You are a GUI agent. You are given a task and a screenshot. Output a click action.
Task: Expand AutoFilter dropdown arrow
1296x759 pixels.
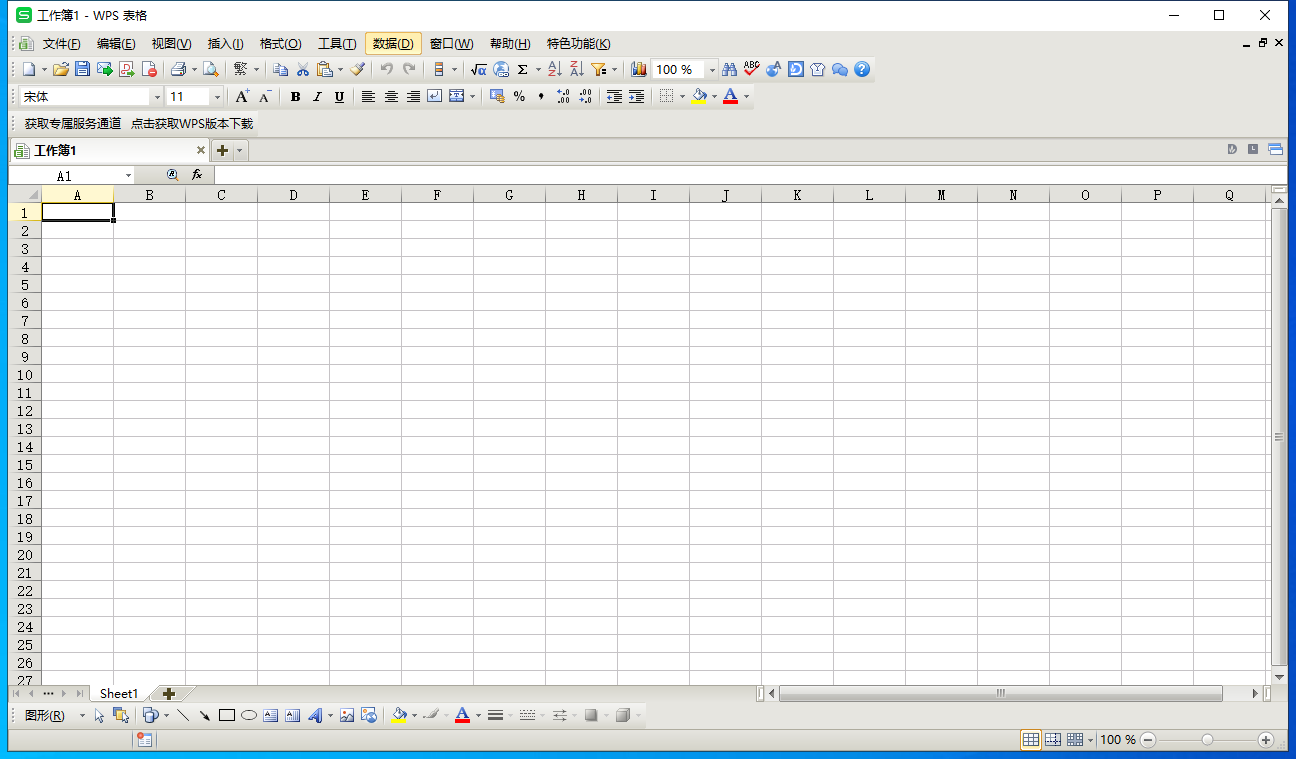614,70
